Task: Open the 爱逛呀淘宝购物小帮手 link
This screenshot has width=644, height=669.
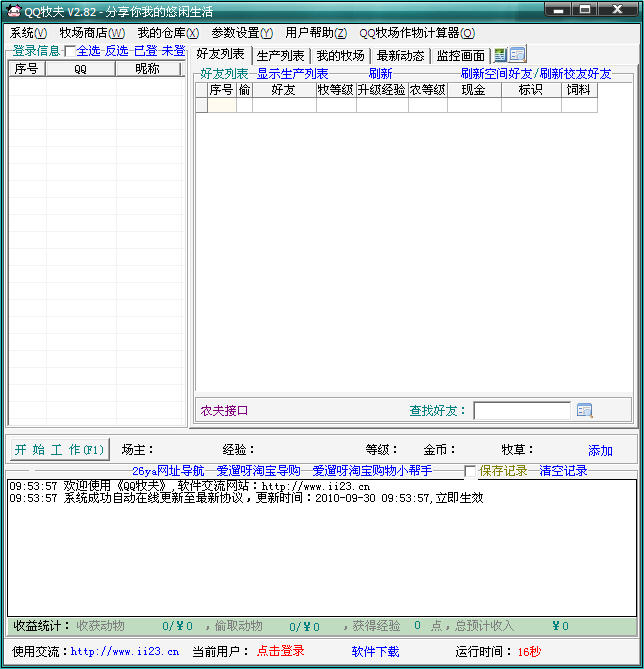Action: (372, 471)
